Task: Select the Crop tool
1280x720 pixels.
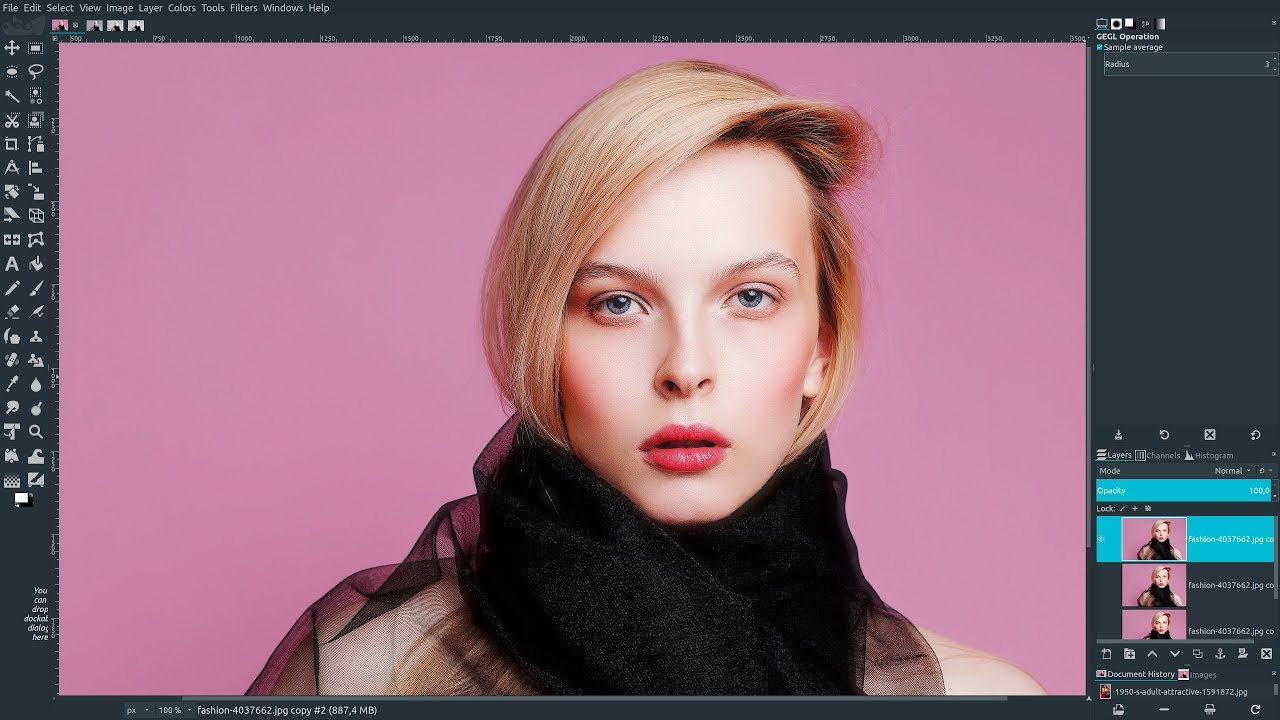Action: pyautogui.click(x=12, y=144)
